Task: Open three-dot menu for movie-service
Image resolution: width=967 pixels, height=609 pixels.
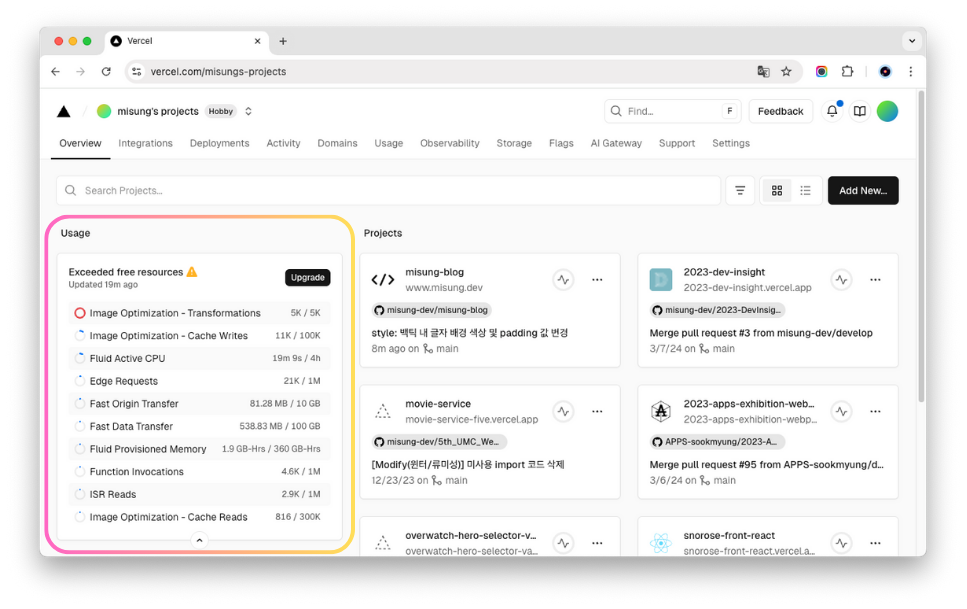Action: (597, 411)
